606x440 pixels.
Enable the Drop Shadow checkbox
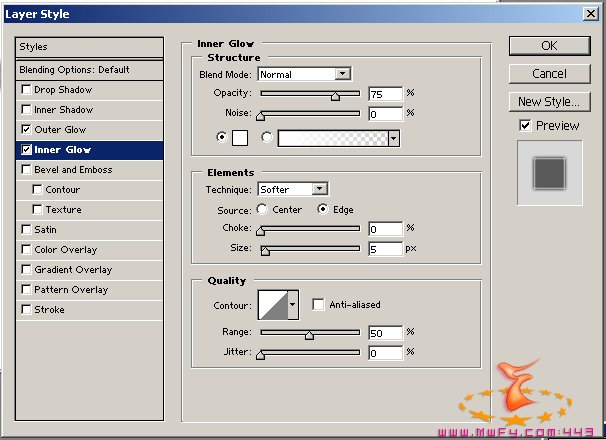26,90
